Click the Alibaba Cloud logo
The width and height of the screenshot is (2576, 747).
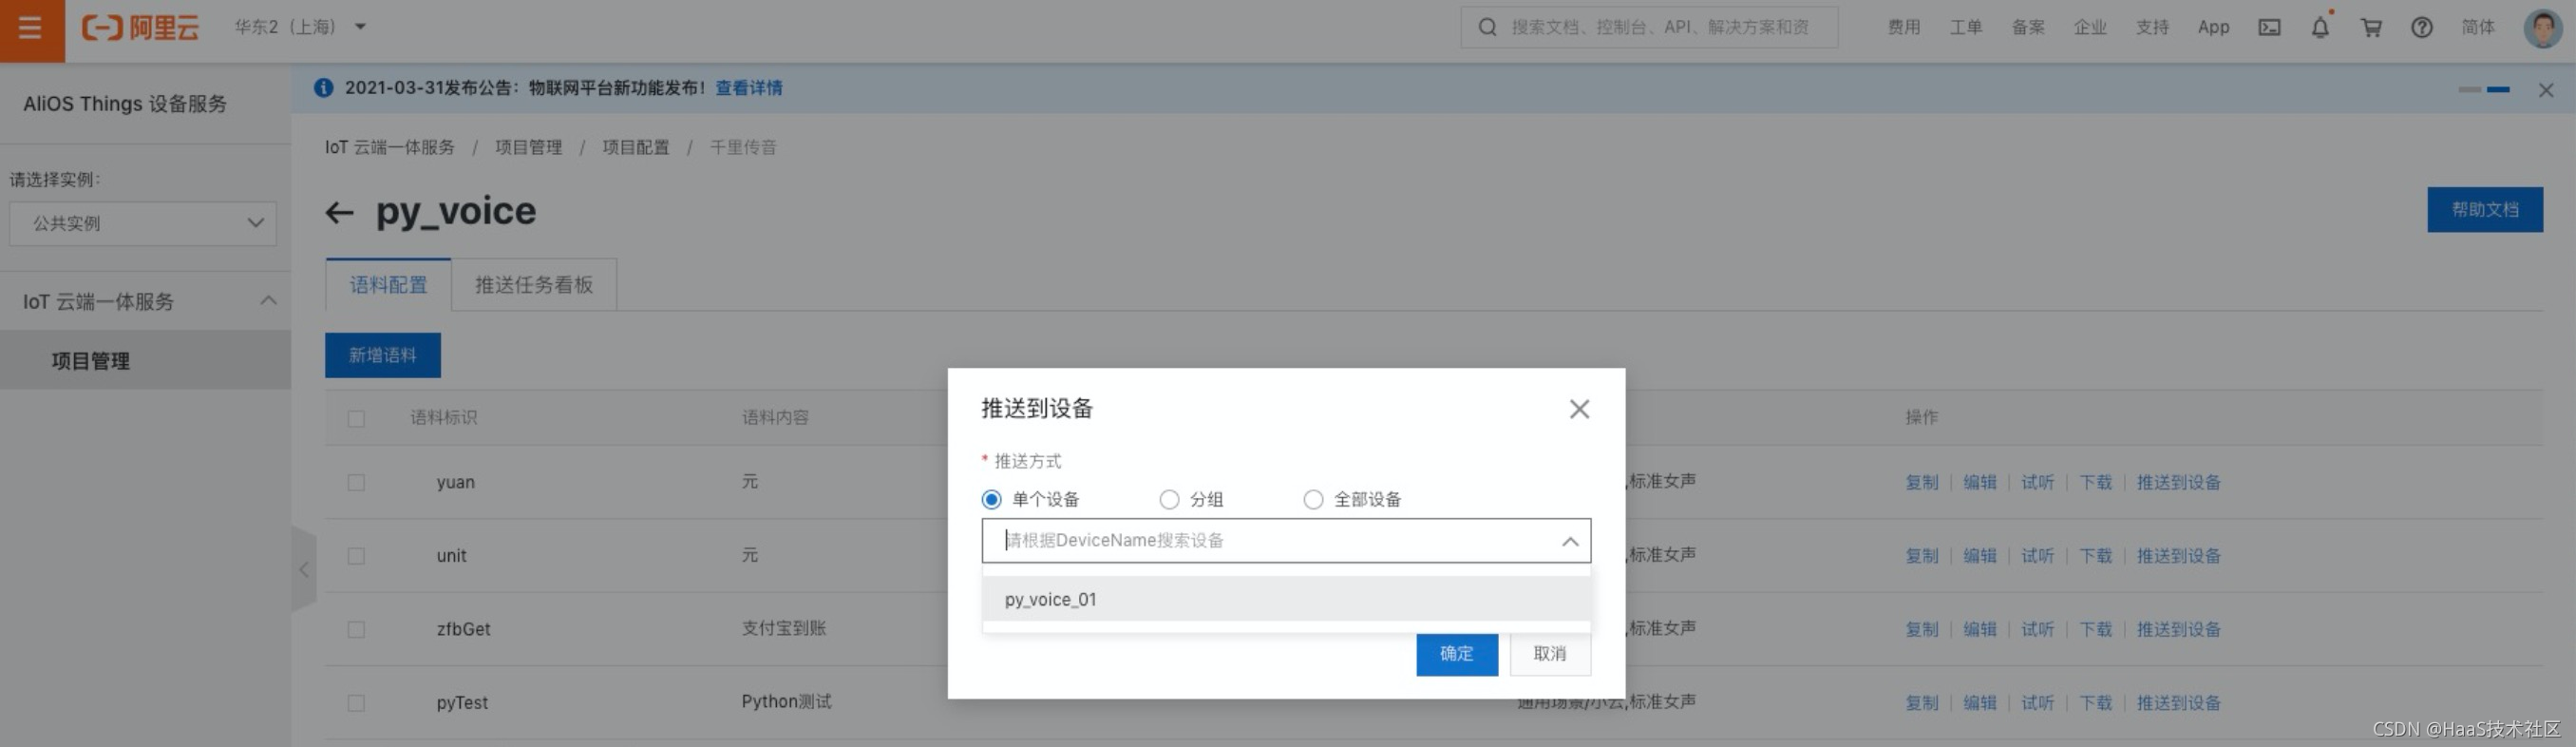140,28
